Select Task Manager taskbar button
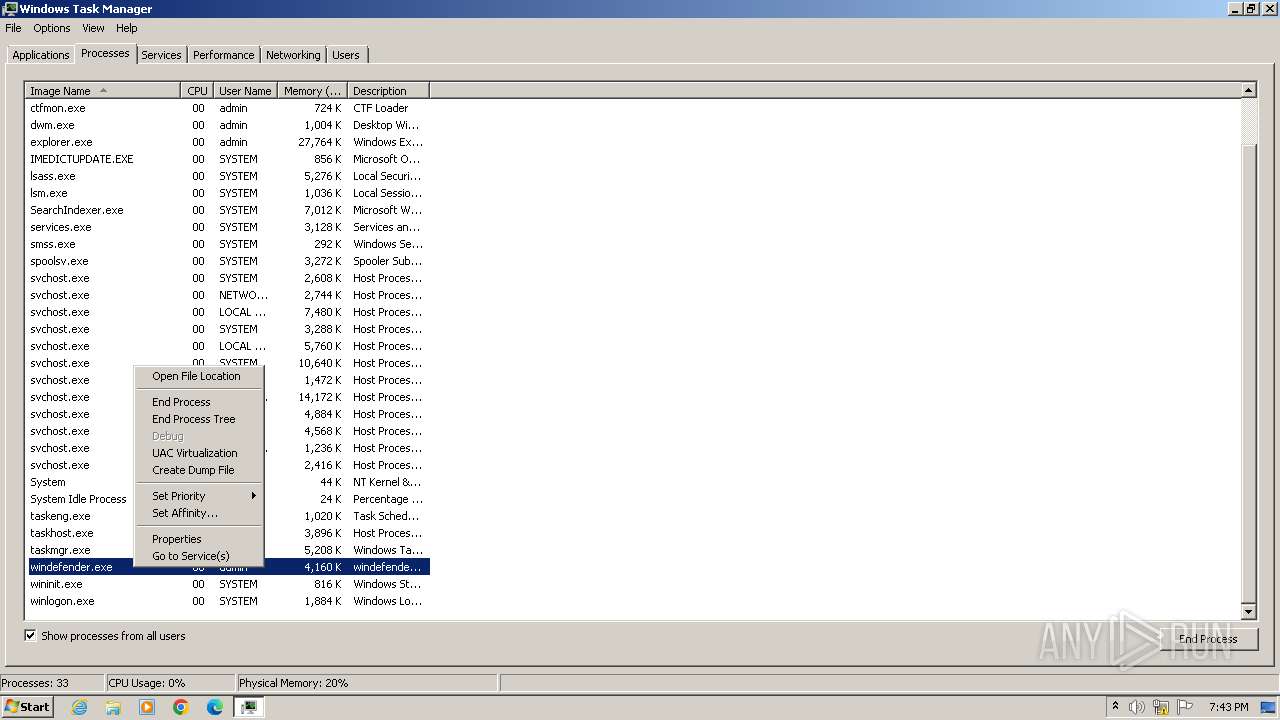1280x720 pixels. (x=249, y=707)
